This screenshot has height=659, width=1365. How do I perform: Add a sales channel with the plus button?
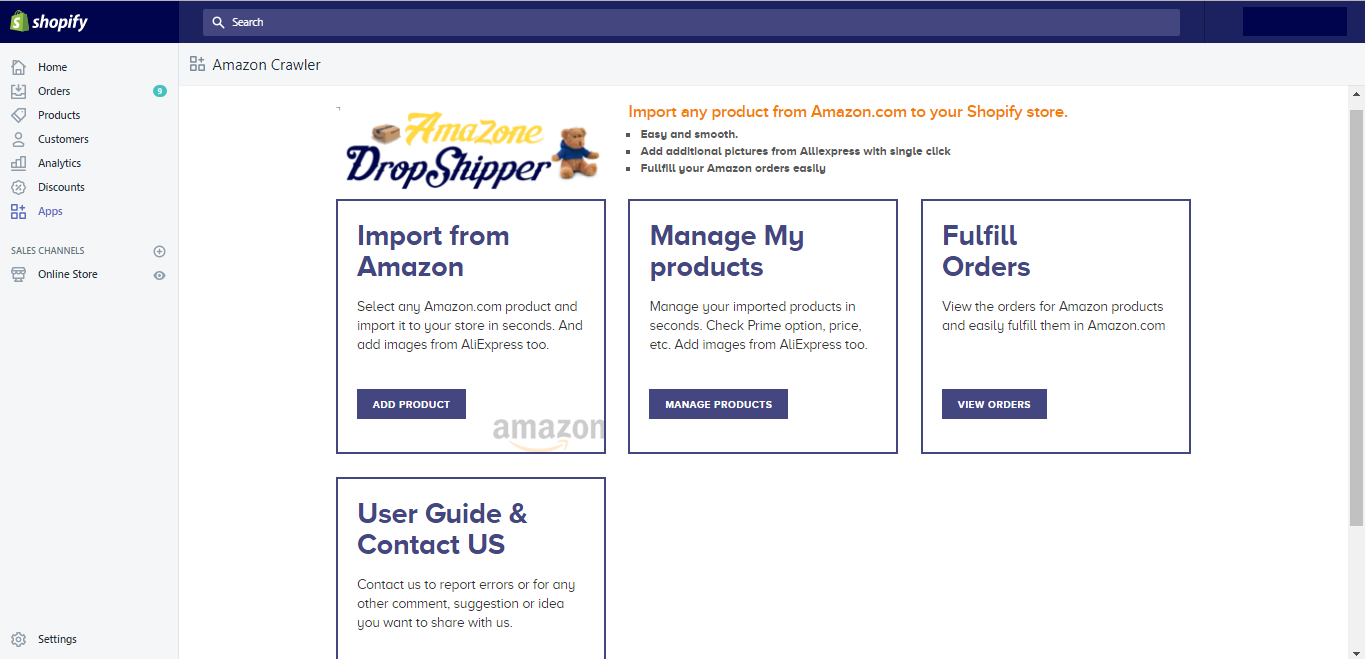tap(159, 251)
